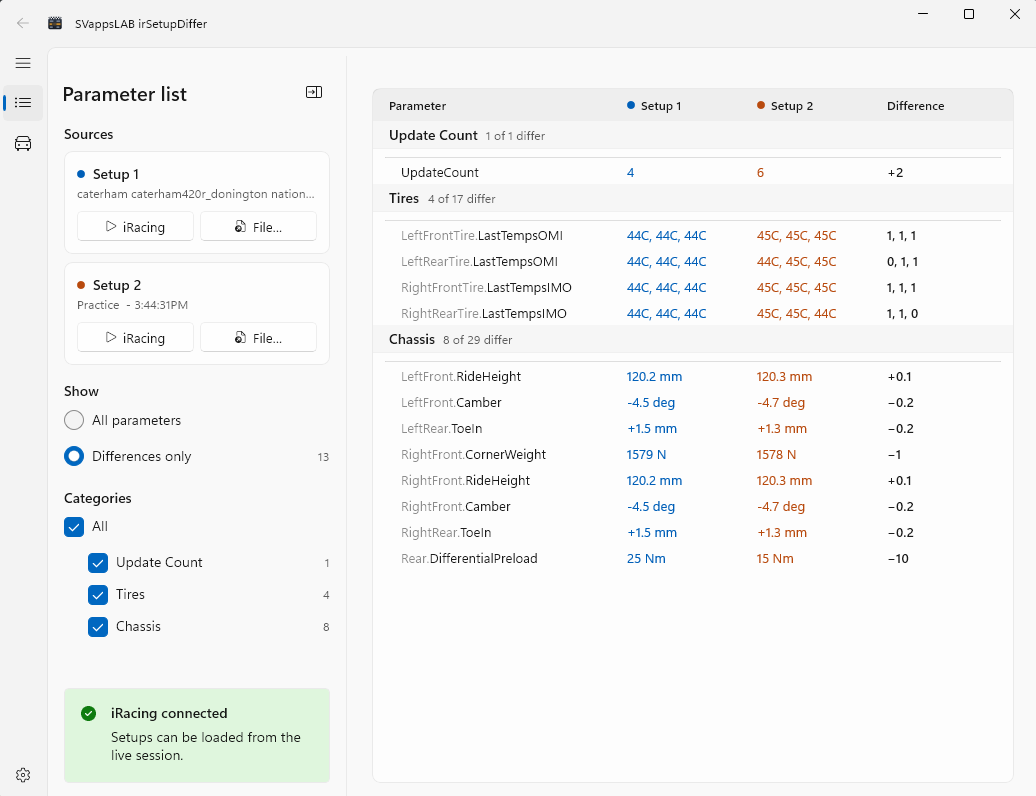This screenshot has height=796, width=1036.
Task: Select RightFront.RideHeight row
Action: coord(692,480)
